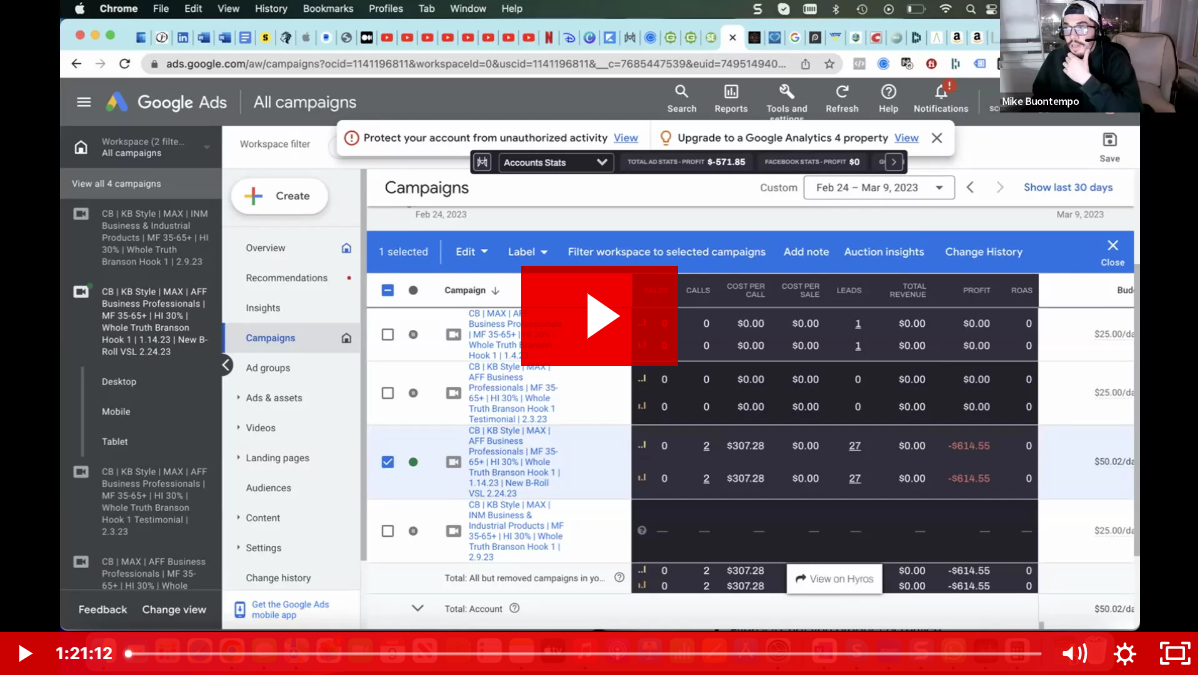Image resolution: width=1198 pixels, height=675 pixels.
Task: Click Show last 30 days link
Action: click(1067, 188)
